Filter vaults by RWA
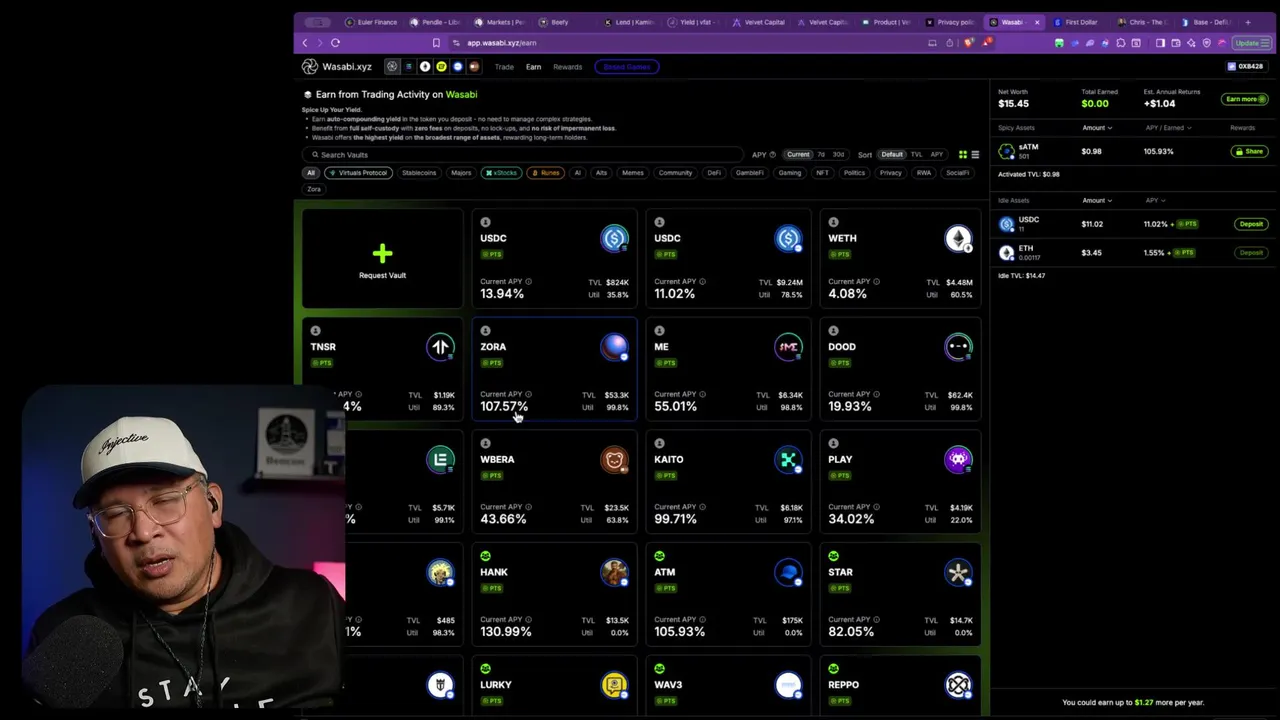The width and height of the screenshot is (1280, 720). click(x=924, y=173)
